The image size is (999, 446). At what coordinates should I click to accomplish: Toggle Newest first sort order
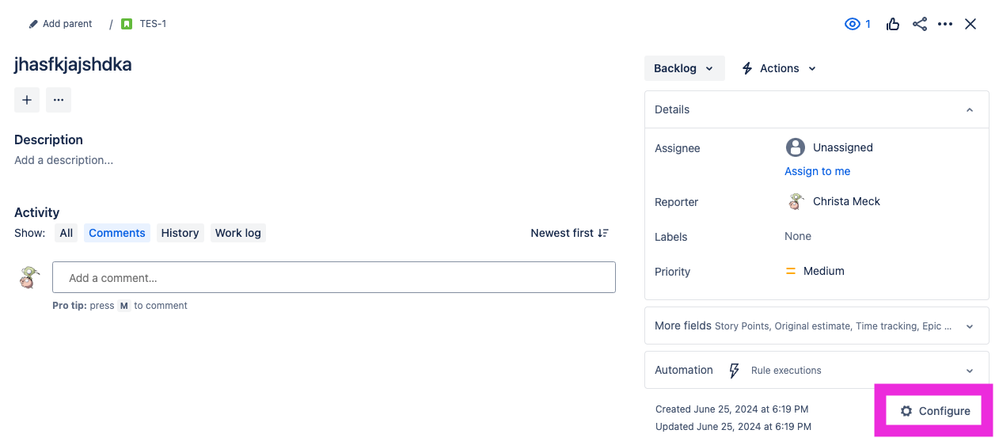coord(570,233)
